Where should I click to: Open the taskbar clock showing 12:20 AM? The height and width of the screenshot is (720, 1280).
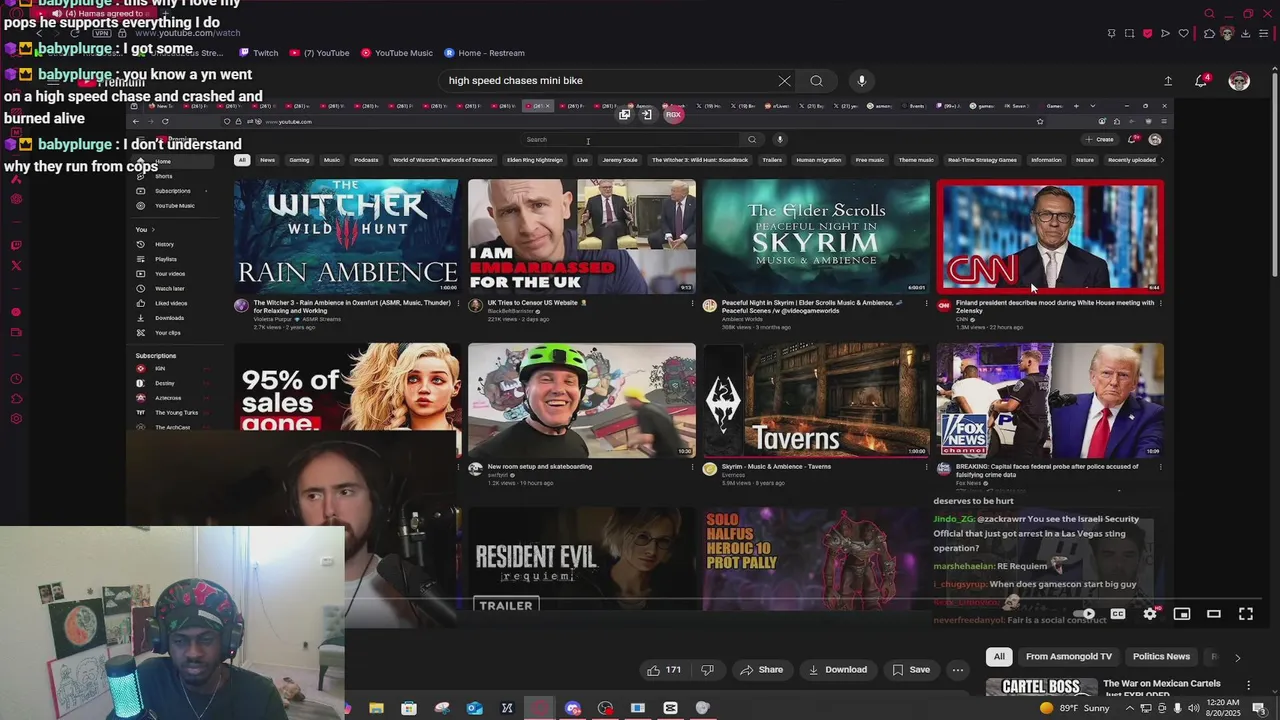tap(1223, 708)
